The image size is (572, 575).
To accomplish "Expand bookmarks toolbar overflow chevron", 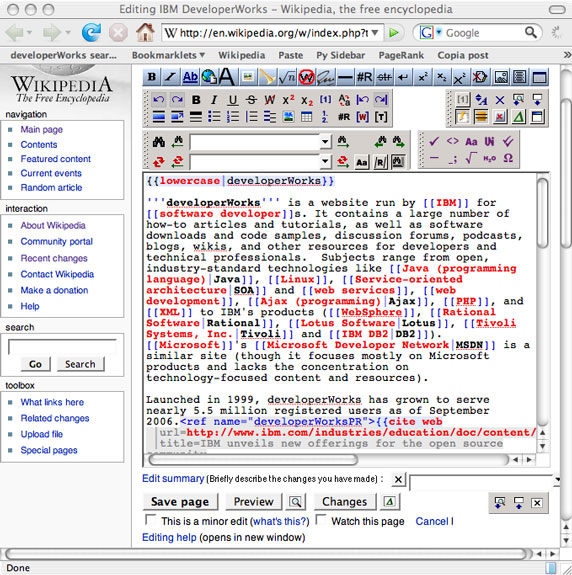I will pyautogui.click(x=567, y=55).
